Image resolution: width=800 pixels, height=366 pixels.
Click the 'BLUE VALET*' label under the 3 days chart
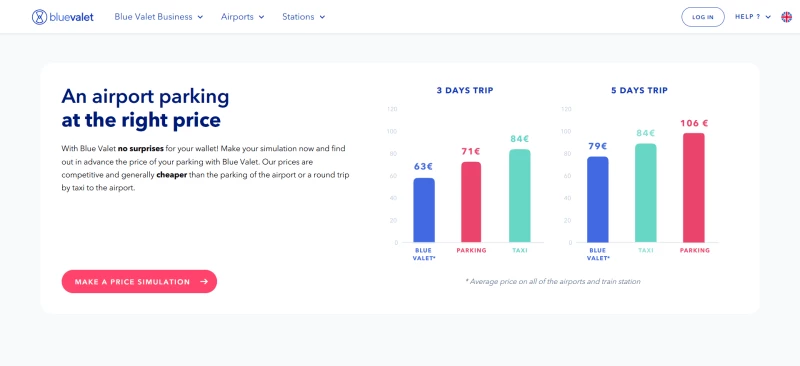(x=423, y=254)
